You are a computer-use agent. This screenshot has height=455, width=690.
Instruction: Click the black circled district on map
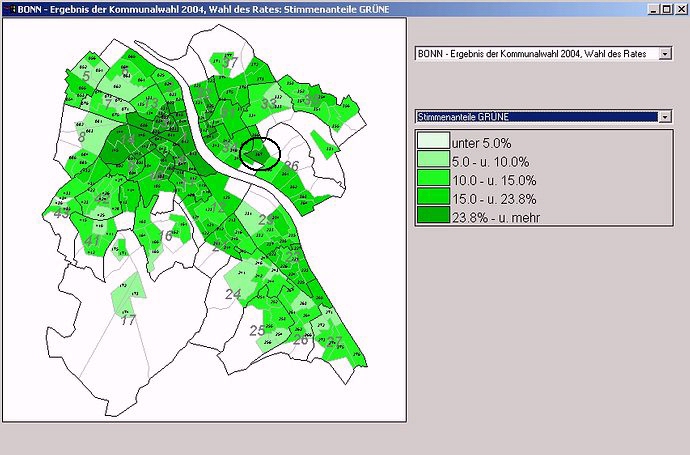point(259,153)
